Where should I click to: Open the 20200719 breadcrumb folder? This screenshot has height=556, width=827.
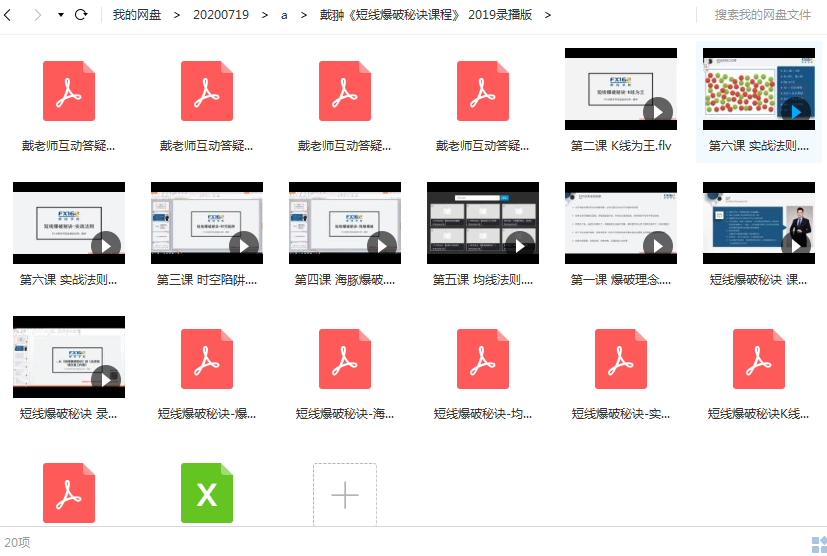(220, 15)
